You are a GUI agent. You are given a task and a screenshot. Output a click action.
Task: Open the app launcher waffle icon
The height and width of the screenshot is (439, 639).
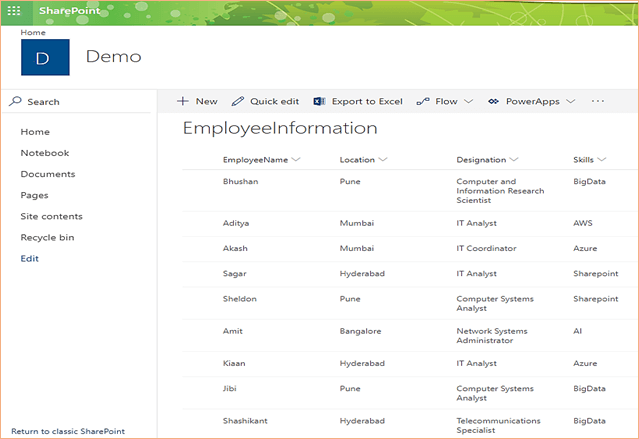(x=14, y=11)
